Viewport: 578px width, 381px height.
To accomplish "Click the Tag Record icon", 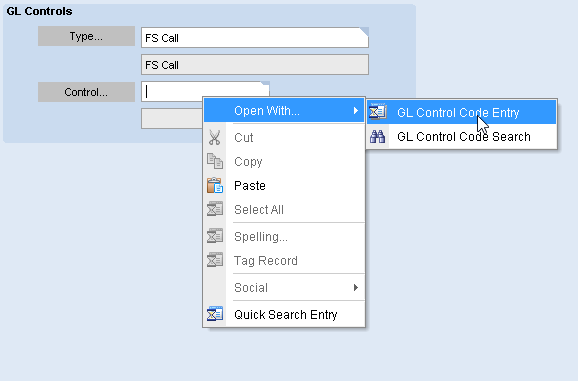I will 215,260.
